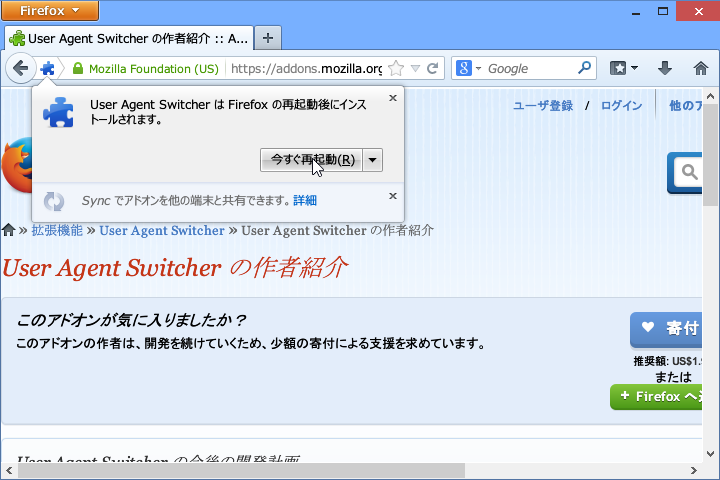
Task: Reload the current page
Action: click(433, 69)
